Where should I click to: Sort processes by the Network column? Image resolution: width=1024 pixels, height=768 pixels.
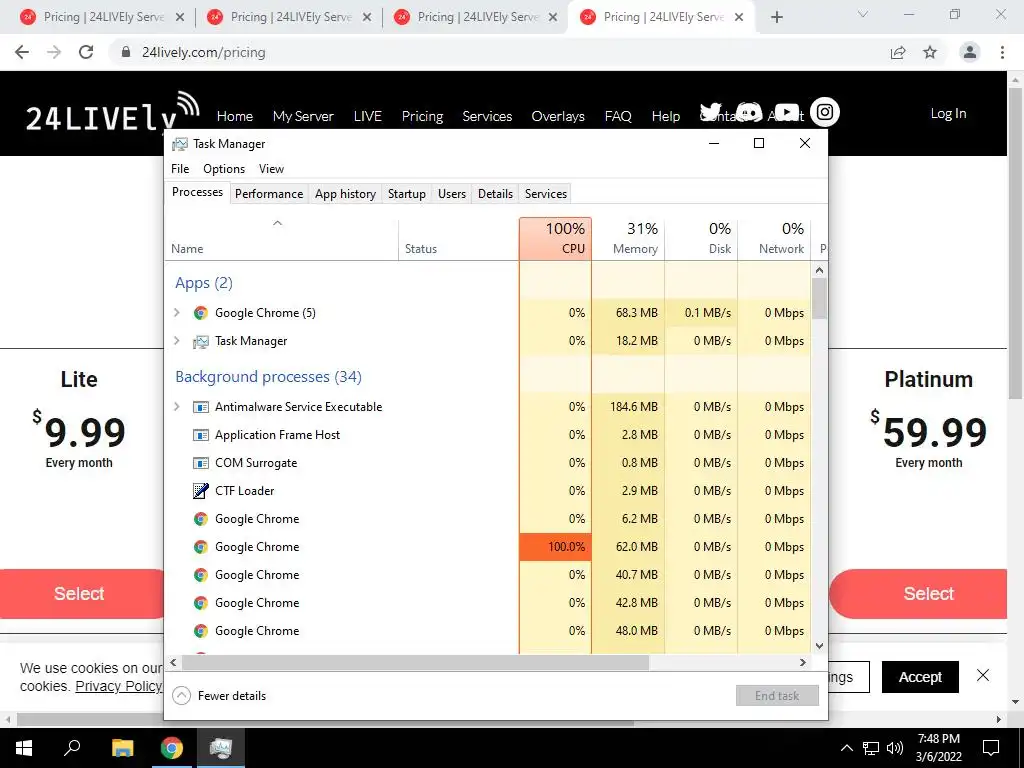click(x=775, y=239)
